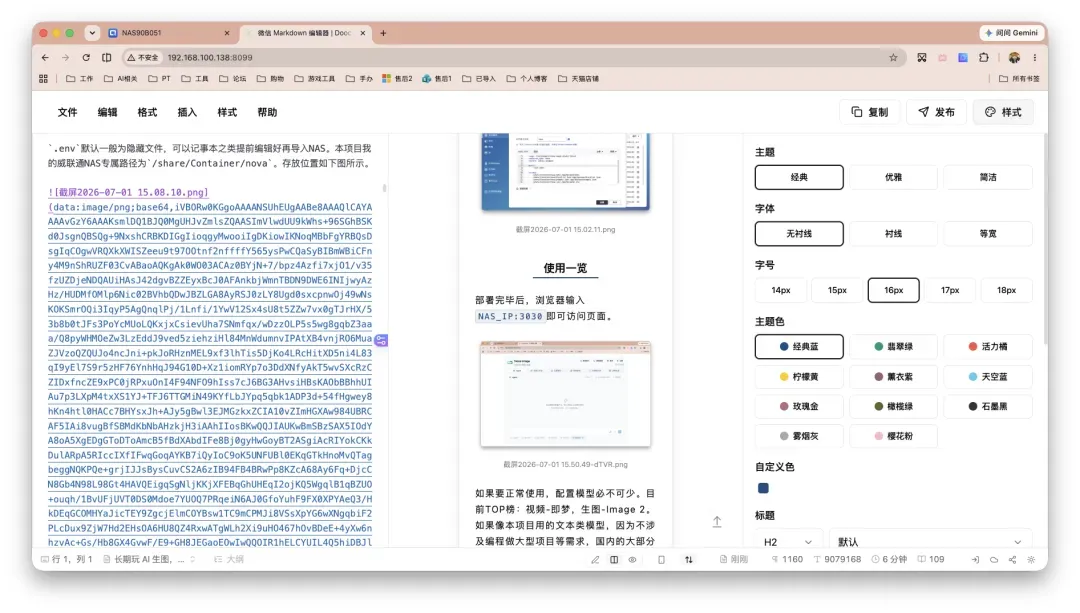Image resolution: width=1080 pixels, height=613 pixels.
Task: Expand the H2 heading level dropdown
Action: tap(789, 542)
